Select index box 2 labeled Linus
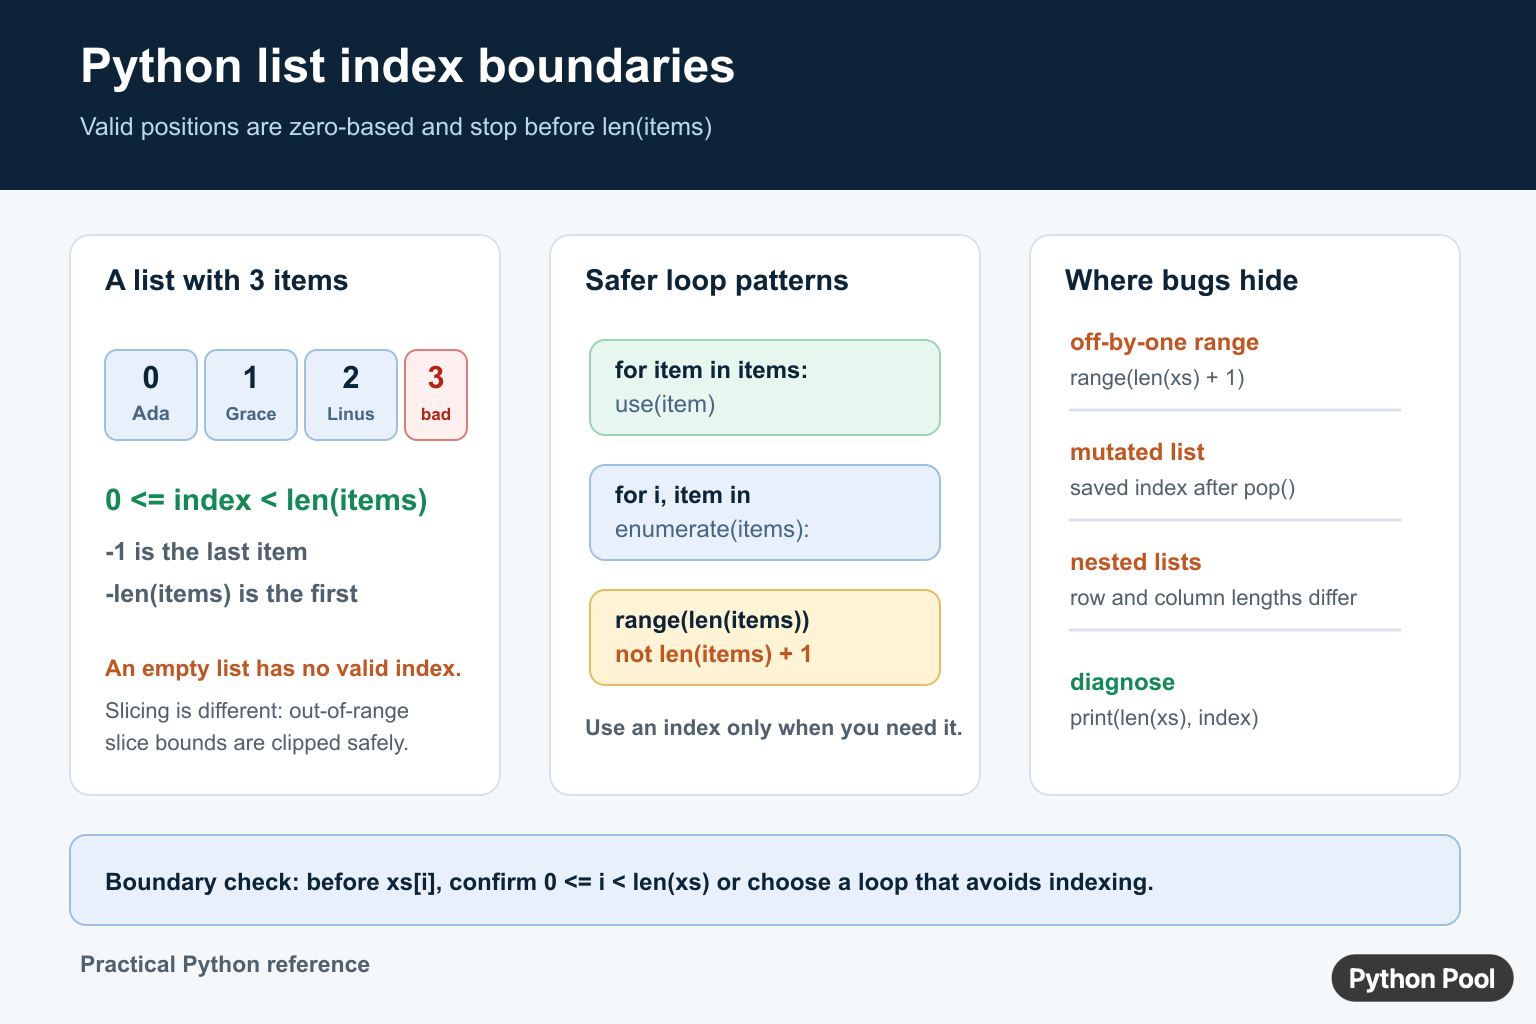The image size is (1536, 1024). point(351,395)
